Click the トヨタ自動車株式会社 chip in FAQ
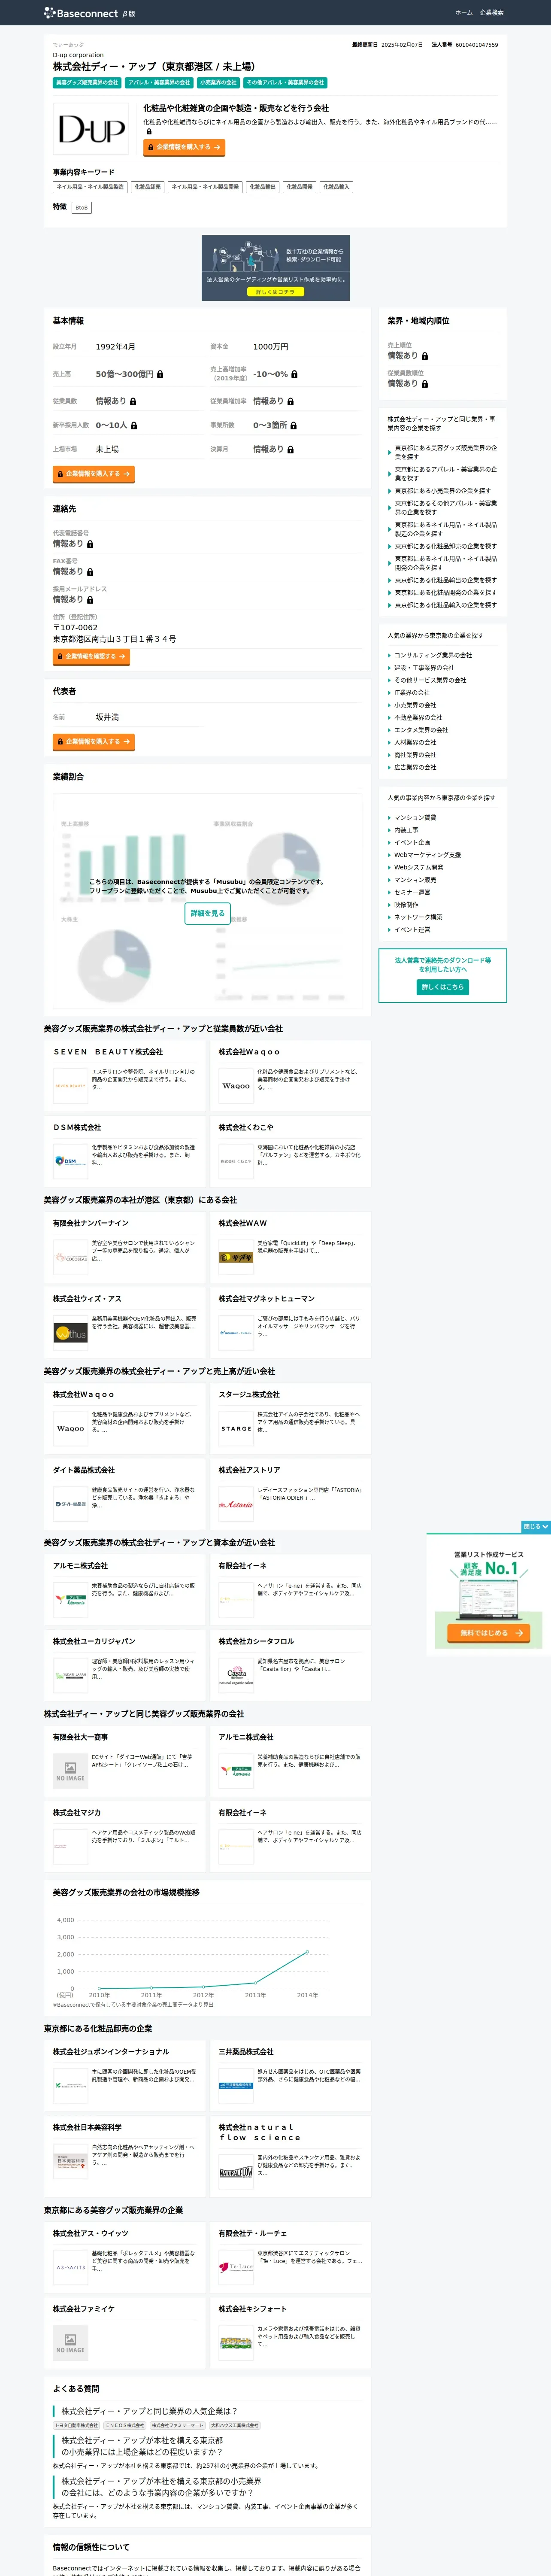 point(77,2425)
